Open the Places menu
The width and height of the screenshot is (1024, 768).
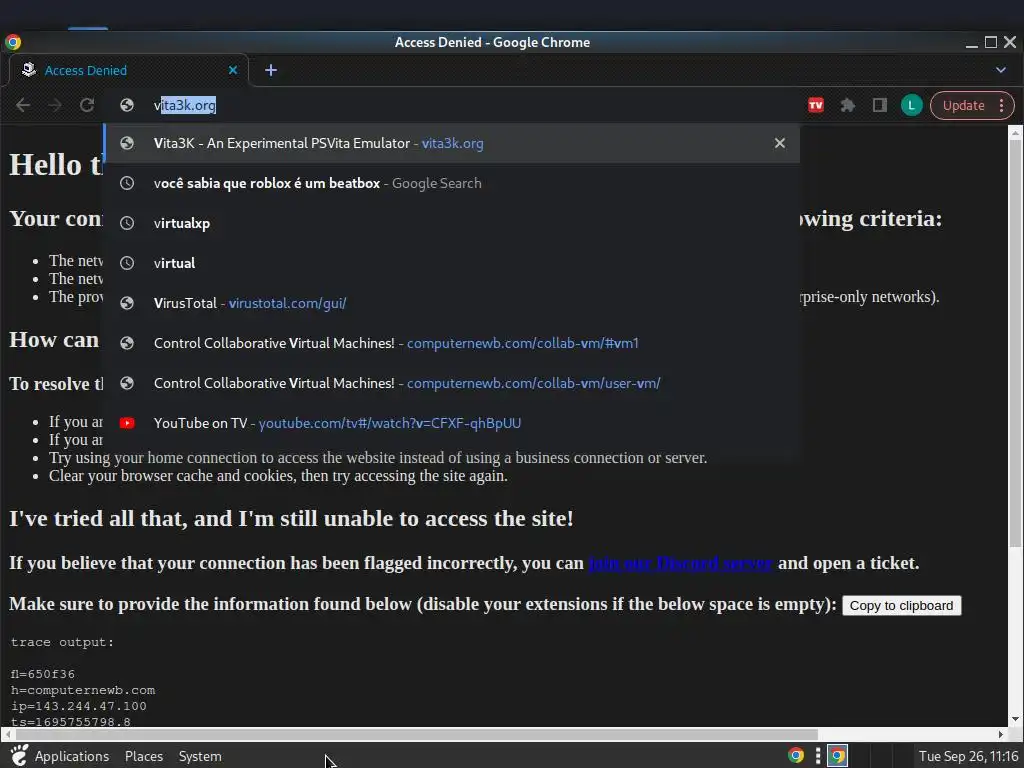tap(144, 756)
